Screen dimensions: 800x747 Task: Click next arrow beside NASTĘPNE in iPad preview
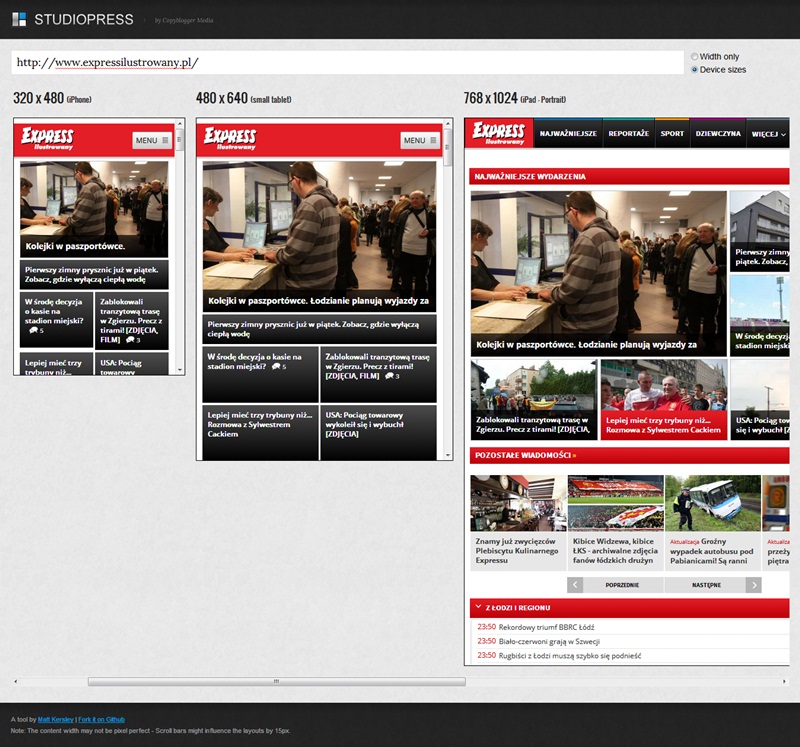(x=753, y=585)
